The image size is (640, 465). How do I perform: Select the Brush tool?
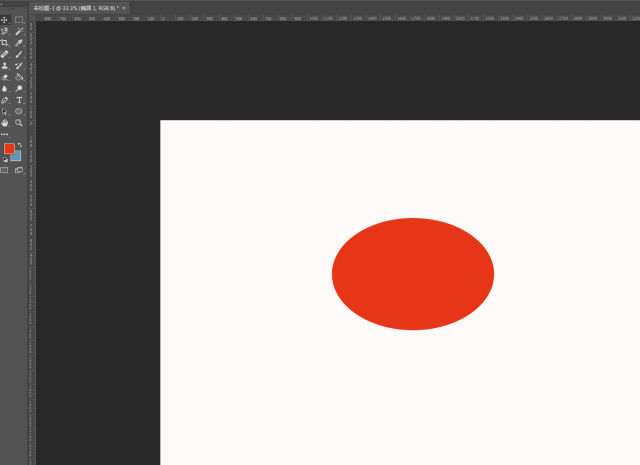pyautogui.click(x=19, y=54)
